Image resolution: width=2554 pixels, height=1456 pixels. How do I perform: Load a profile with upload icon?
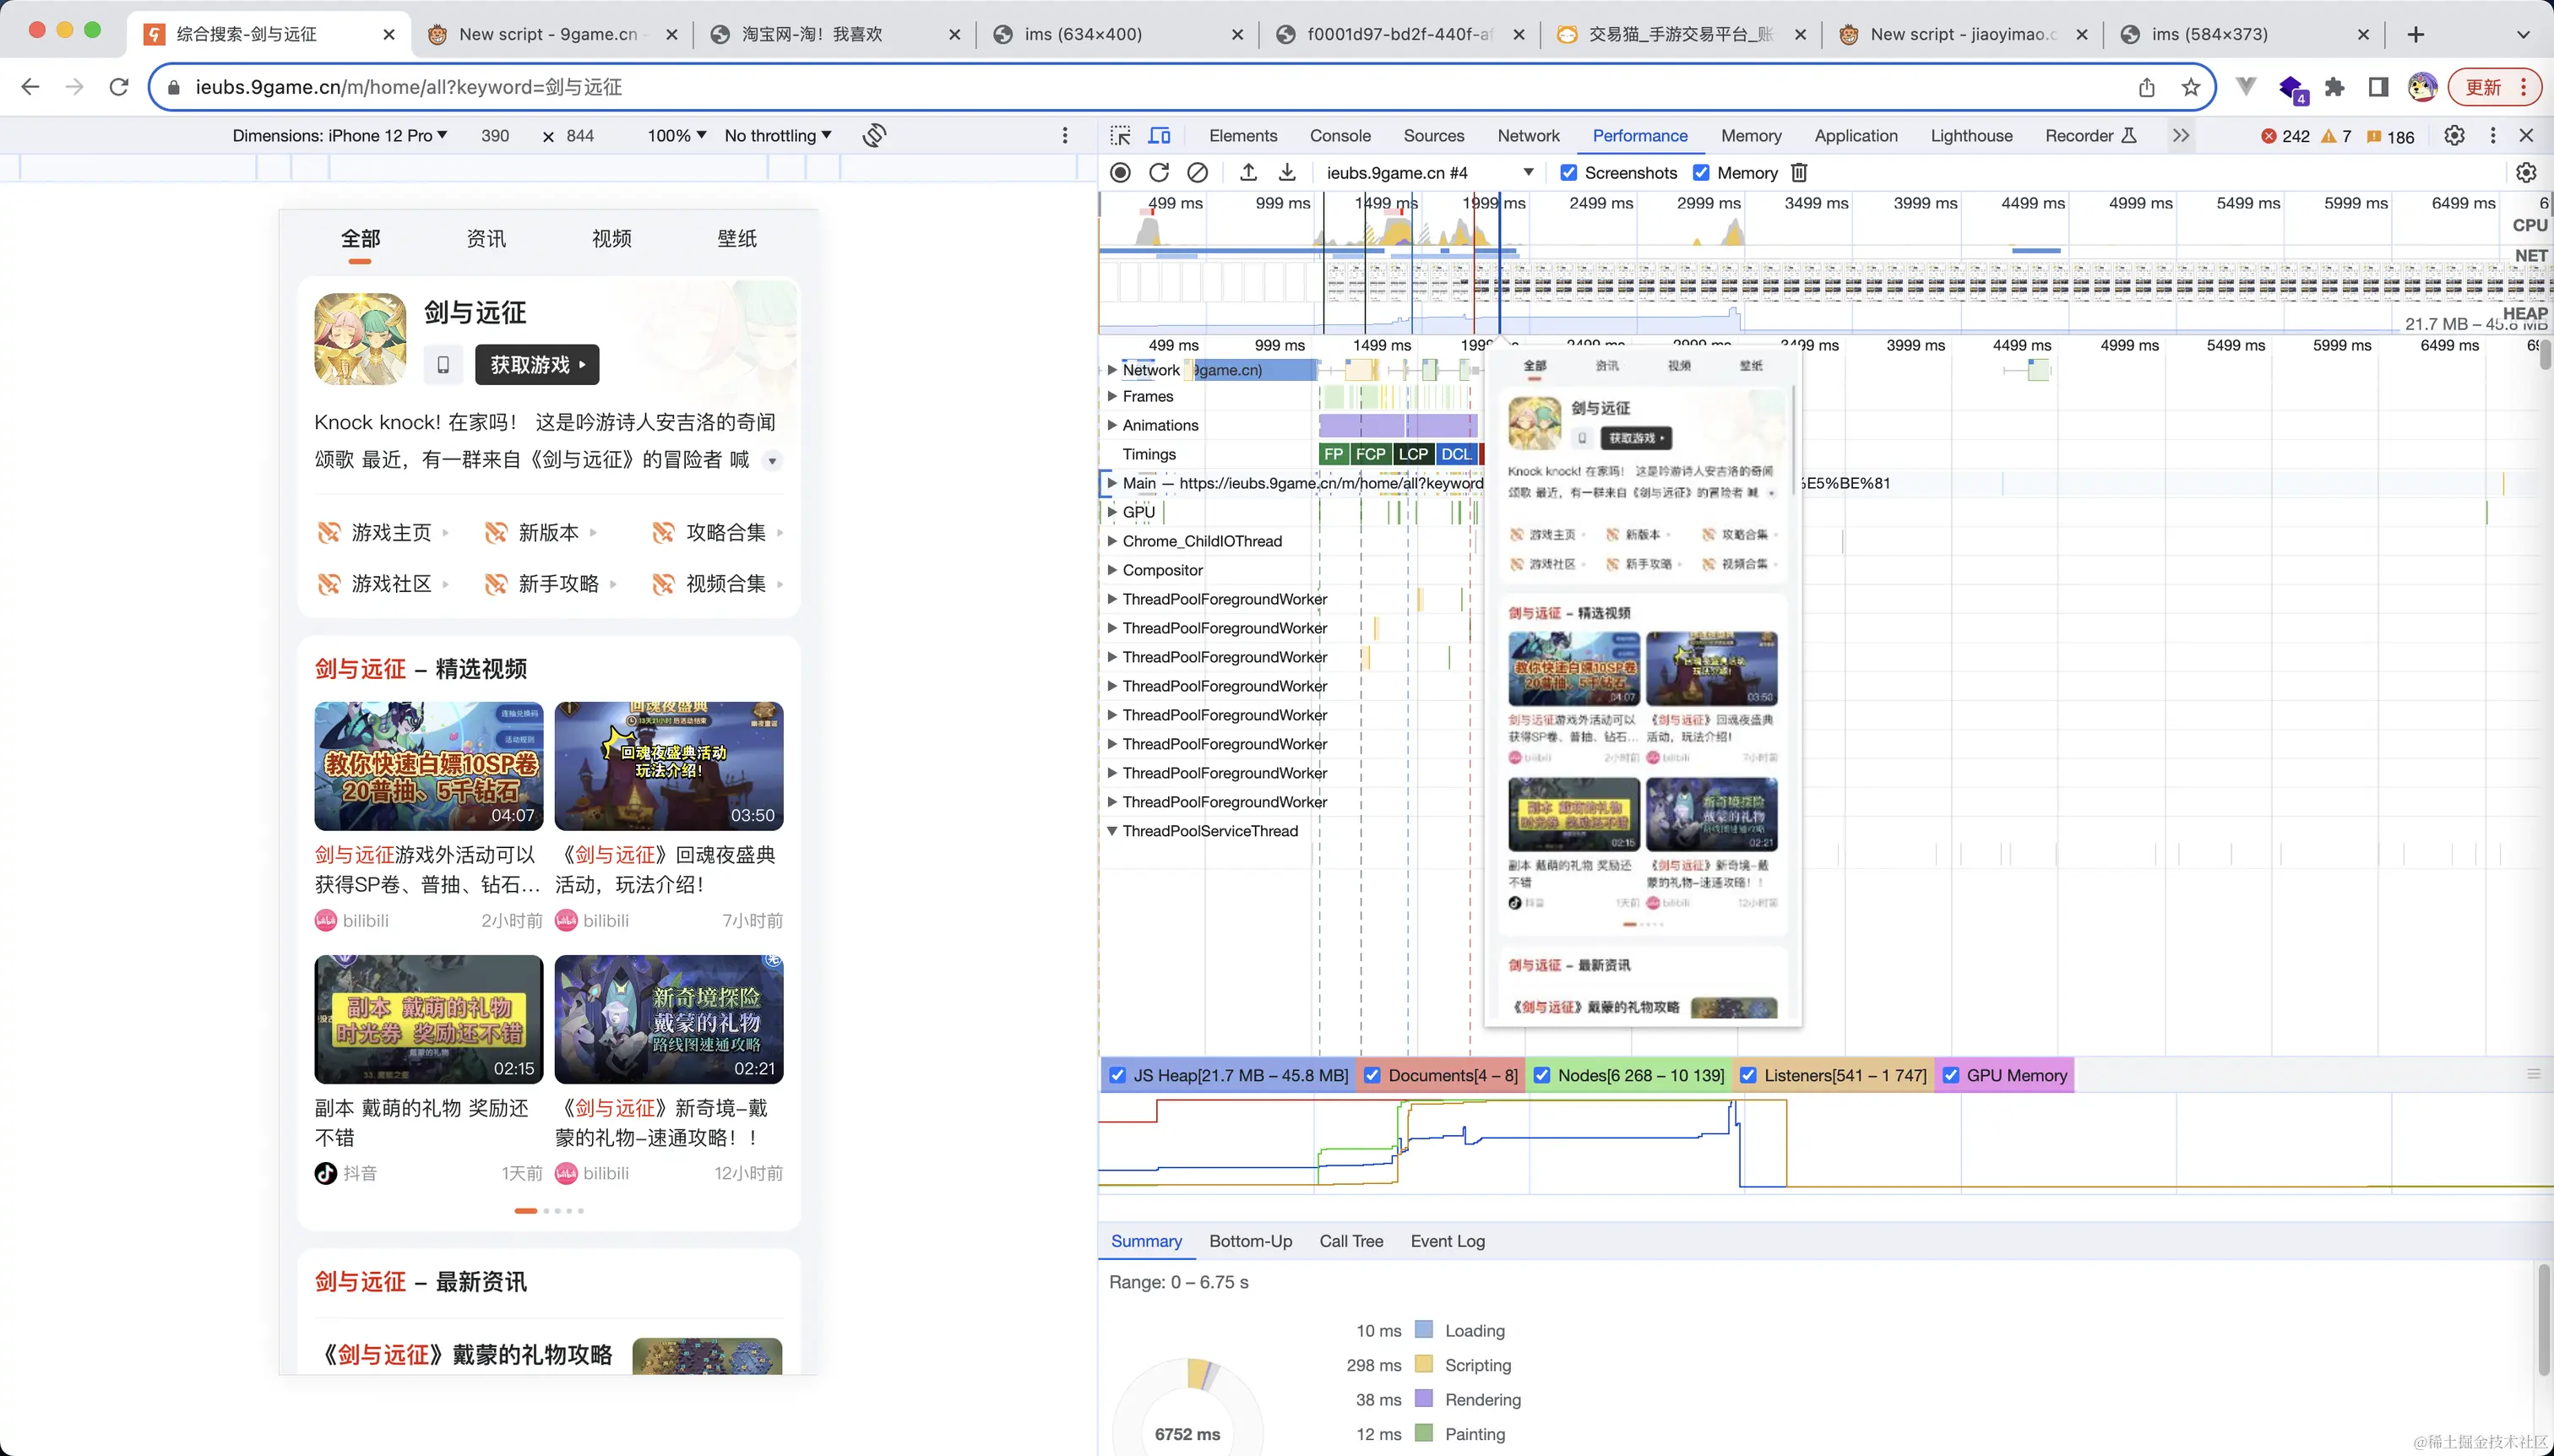1248,173
